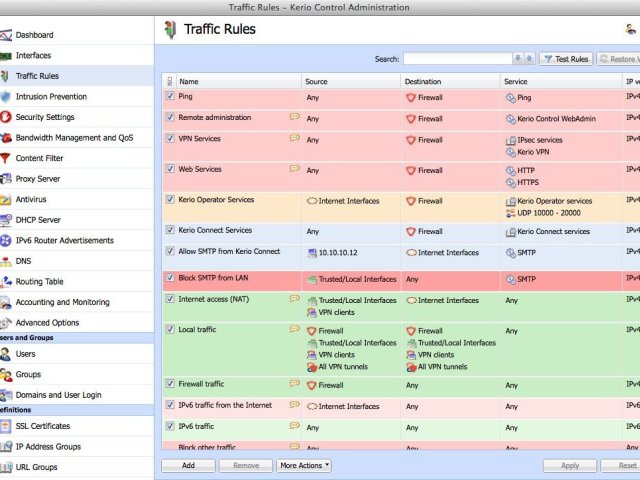Go to DHCP Server section
Image resolution: width=640 pixels, height=480 pixels.
(38, 220)
